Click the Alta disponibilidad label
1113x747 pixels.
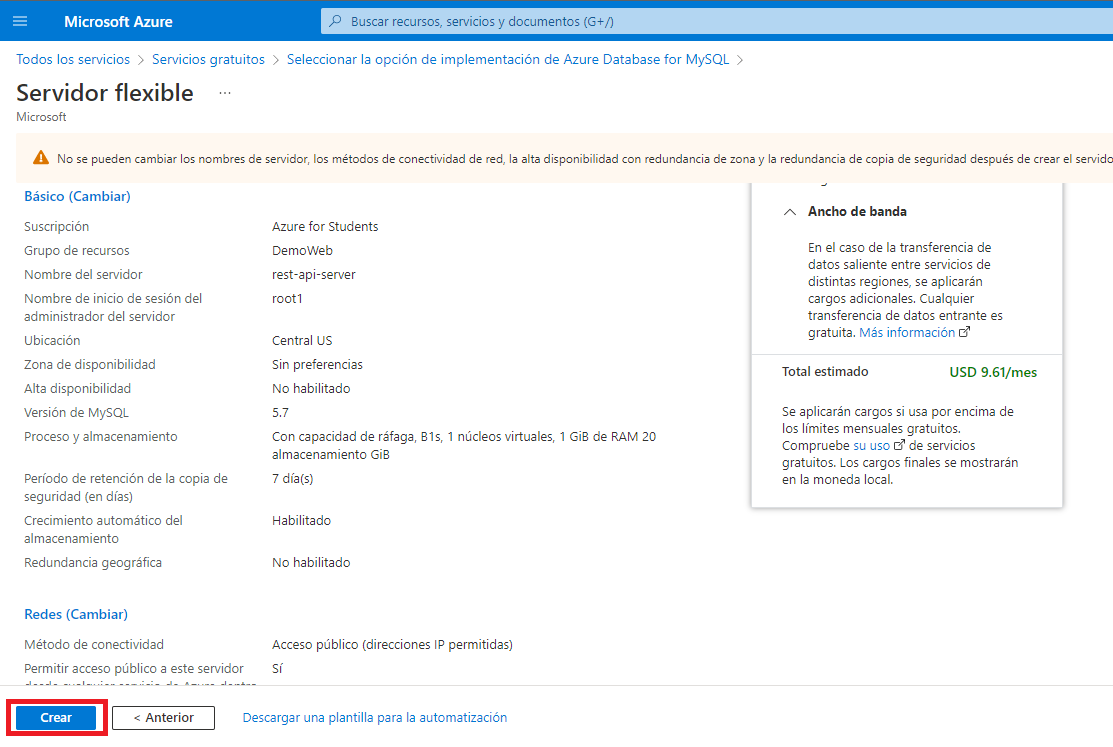[x=77, y=389]
